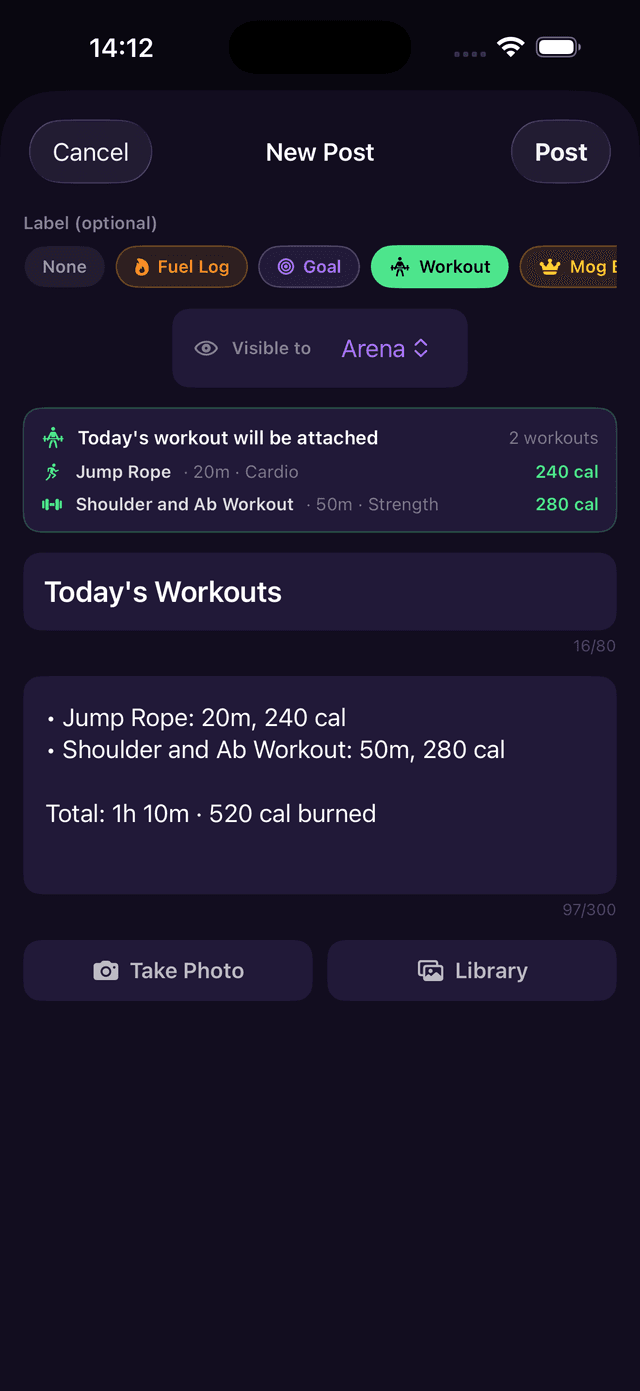This screenshot has width=640, height=1391.
Task: Tap Cancel to discard the new post
Action: pyautogui.click(x=90, y=151)
